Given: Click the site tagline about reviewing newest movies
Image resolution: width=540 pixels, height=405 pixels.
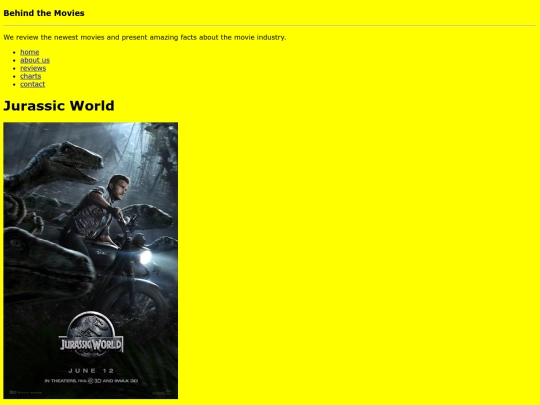Looking at the screenshot, I should tap(145, 37).
